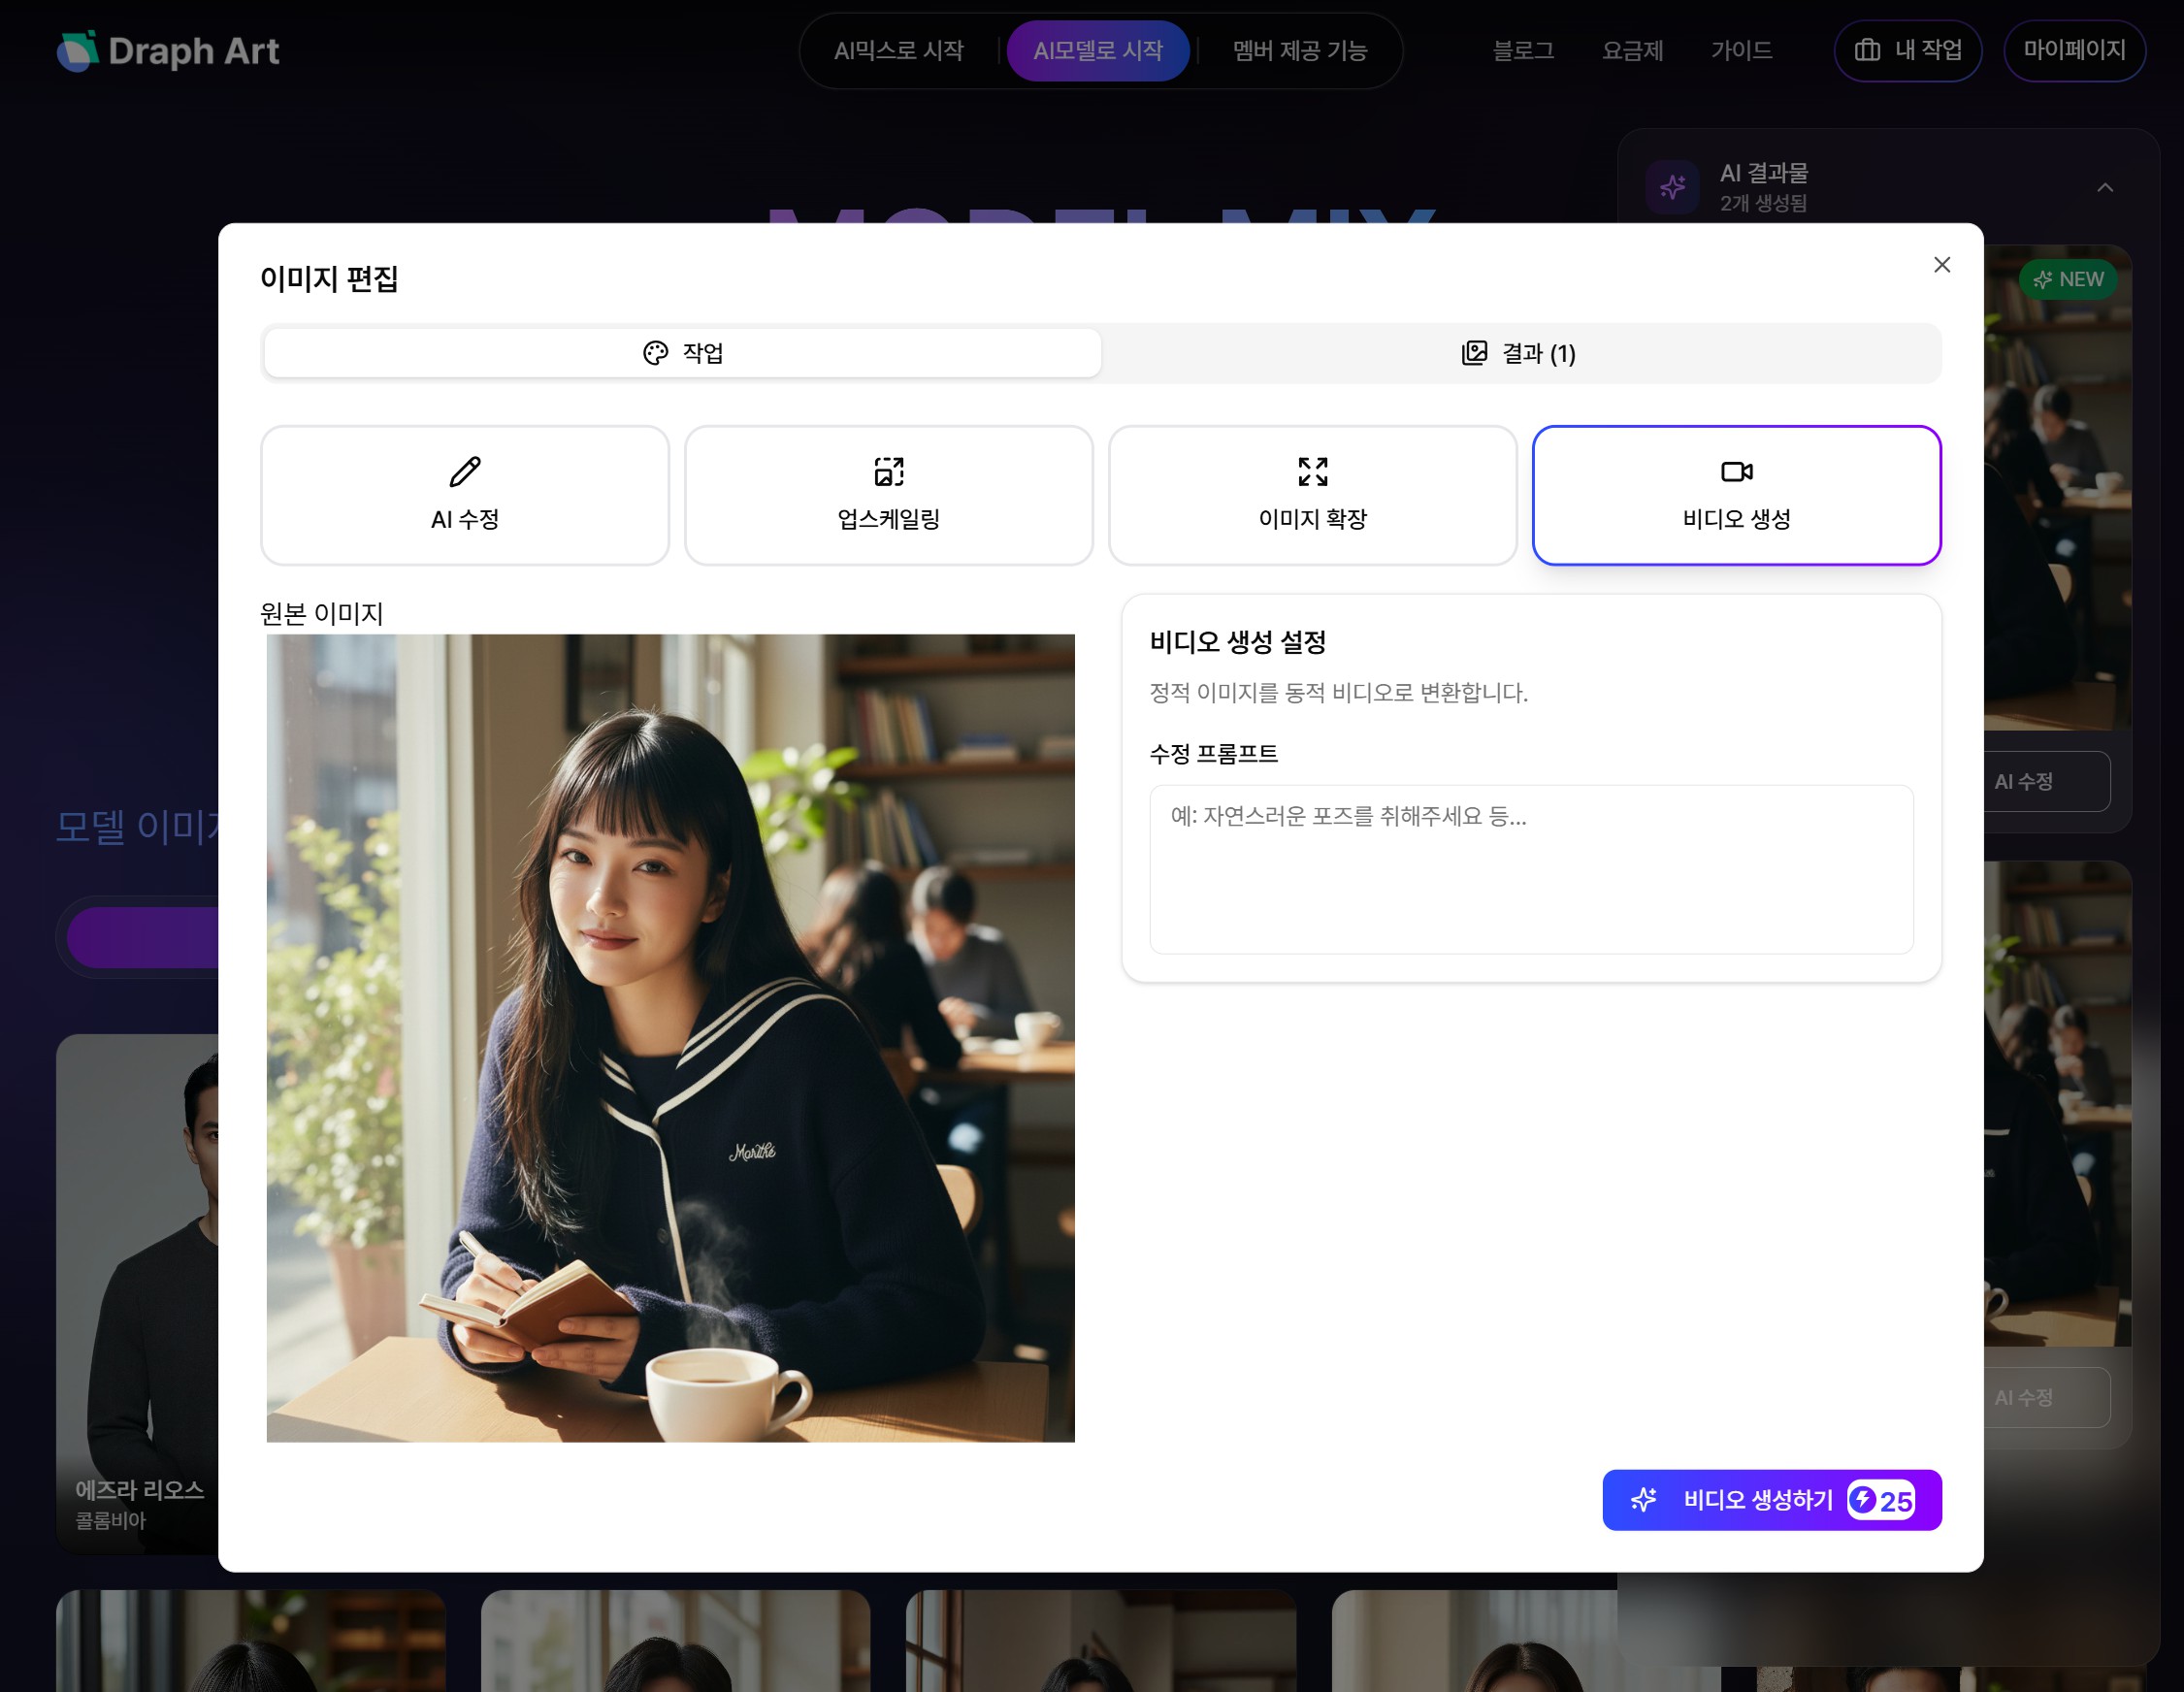This screenshot has height=1692, width=2184.
Task: Open 마이페이지
Action: tap(2074, 51)
